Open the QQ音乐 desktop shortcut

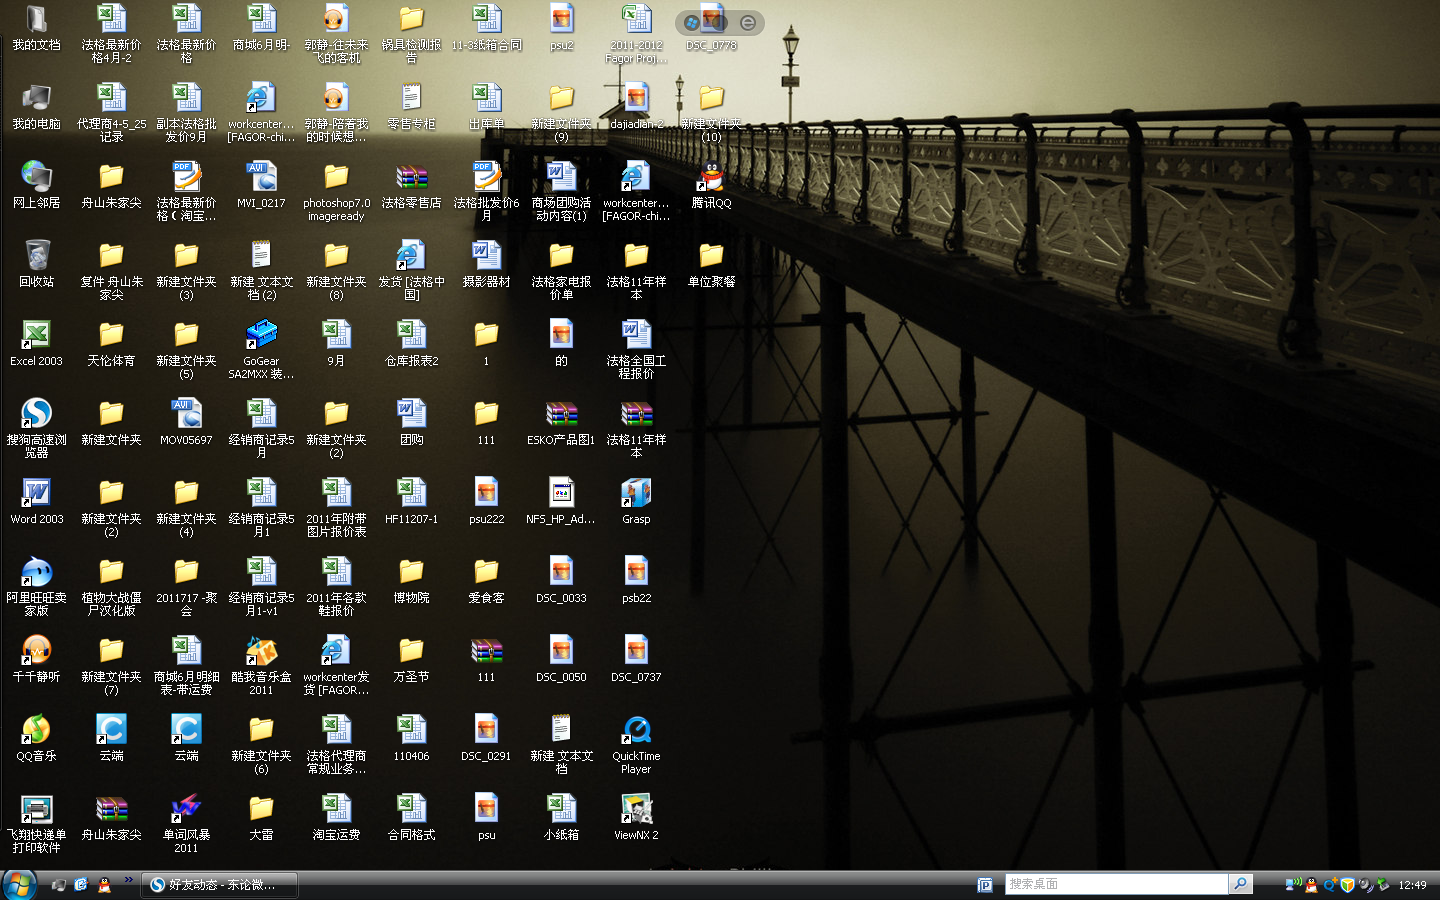36,731
